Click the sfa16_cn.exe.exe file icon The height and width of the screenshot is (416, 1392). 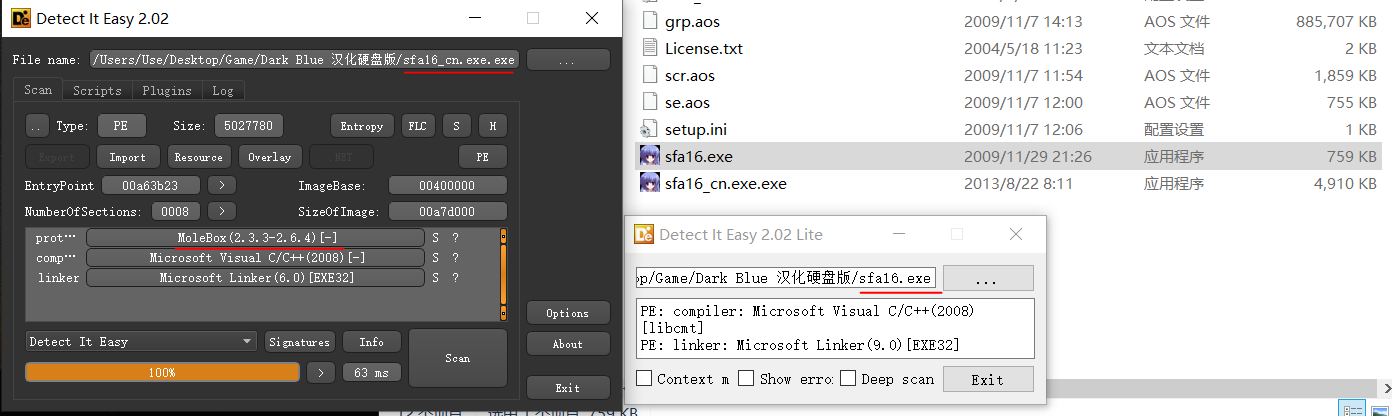click(x=650, y=184)
